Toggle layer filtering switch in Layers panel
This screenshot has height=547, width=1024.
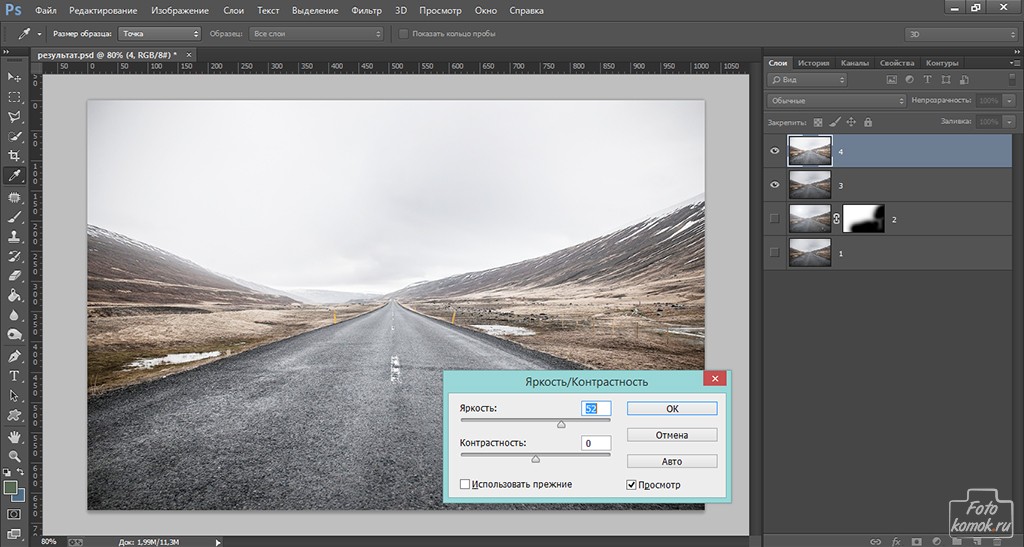[1011, 80]
